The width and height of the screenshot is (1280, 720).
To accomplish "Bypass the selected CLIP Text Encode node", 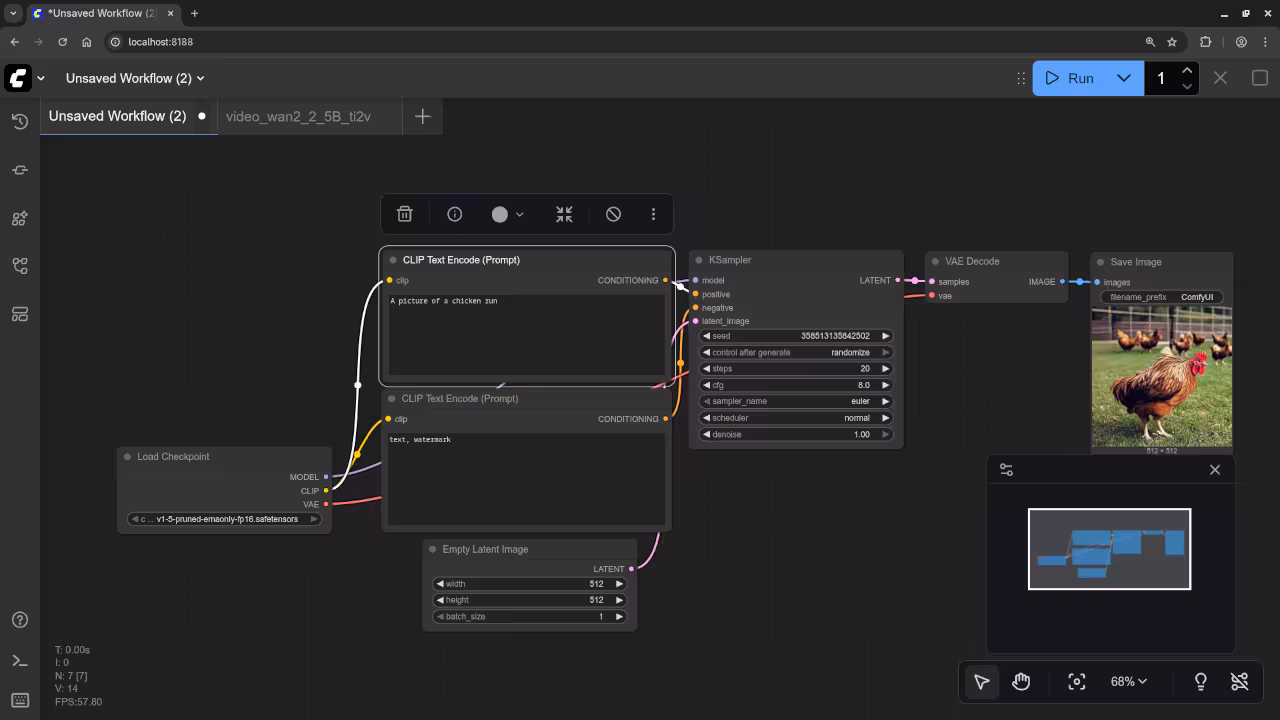I will click(x=613, y=214).
